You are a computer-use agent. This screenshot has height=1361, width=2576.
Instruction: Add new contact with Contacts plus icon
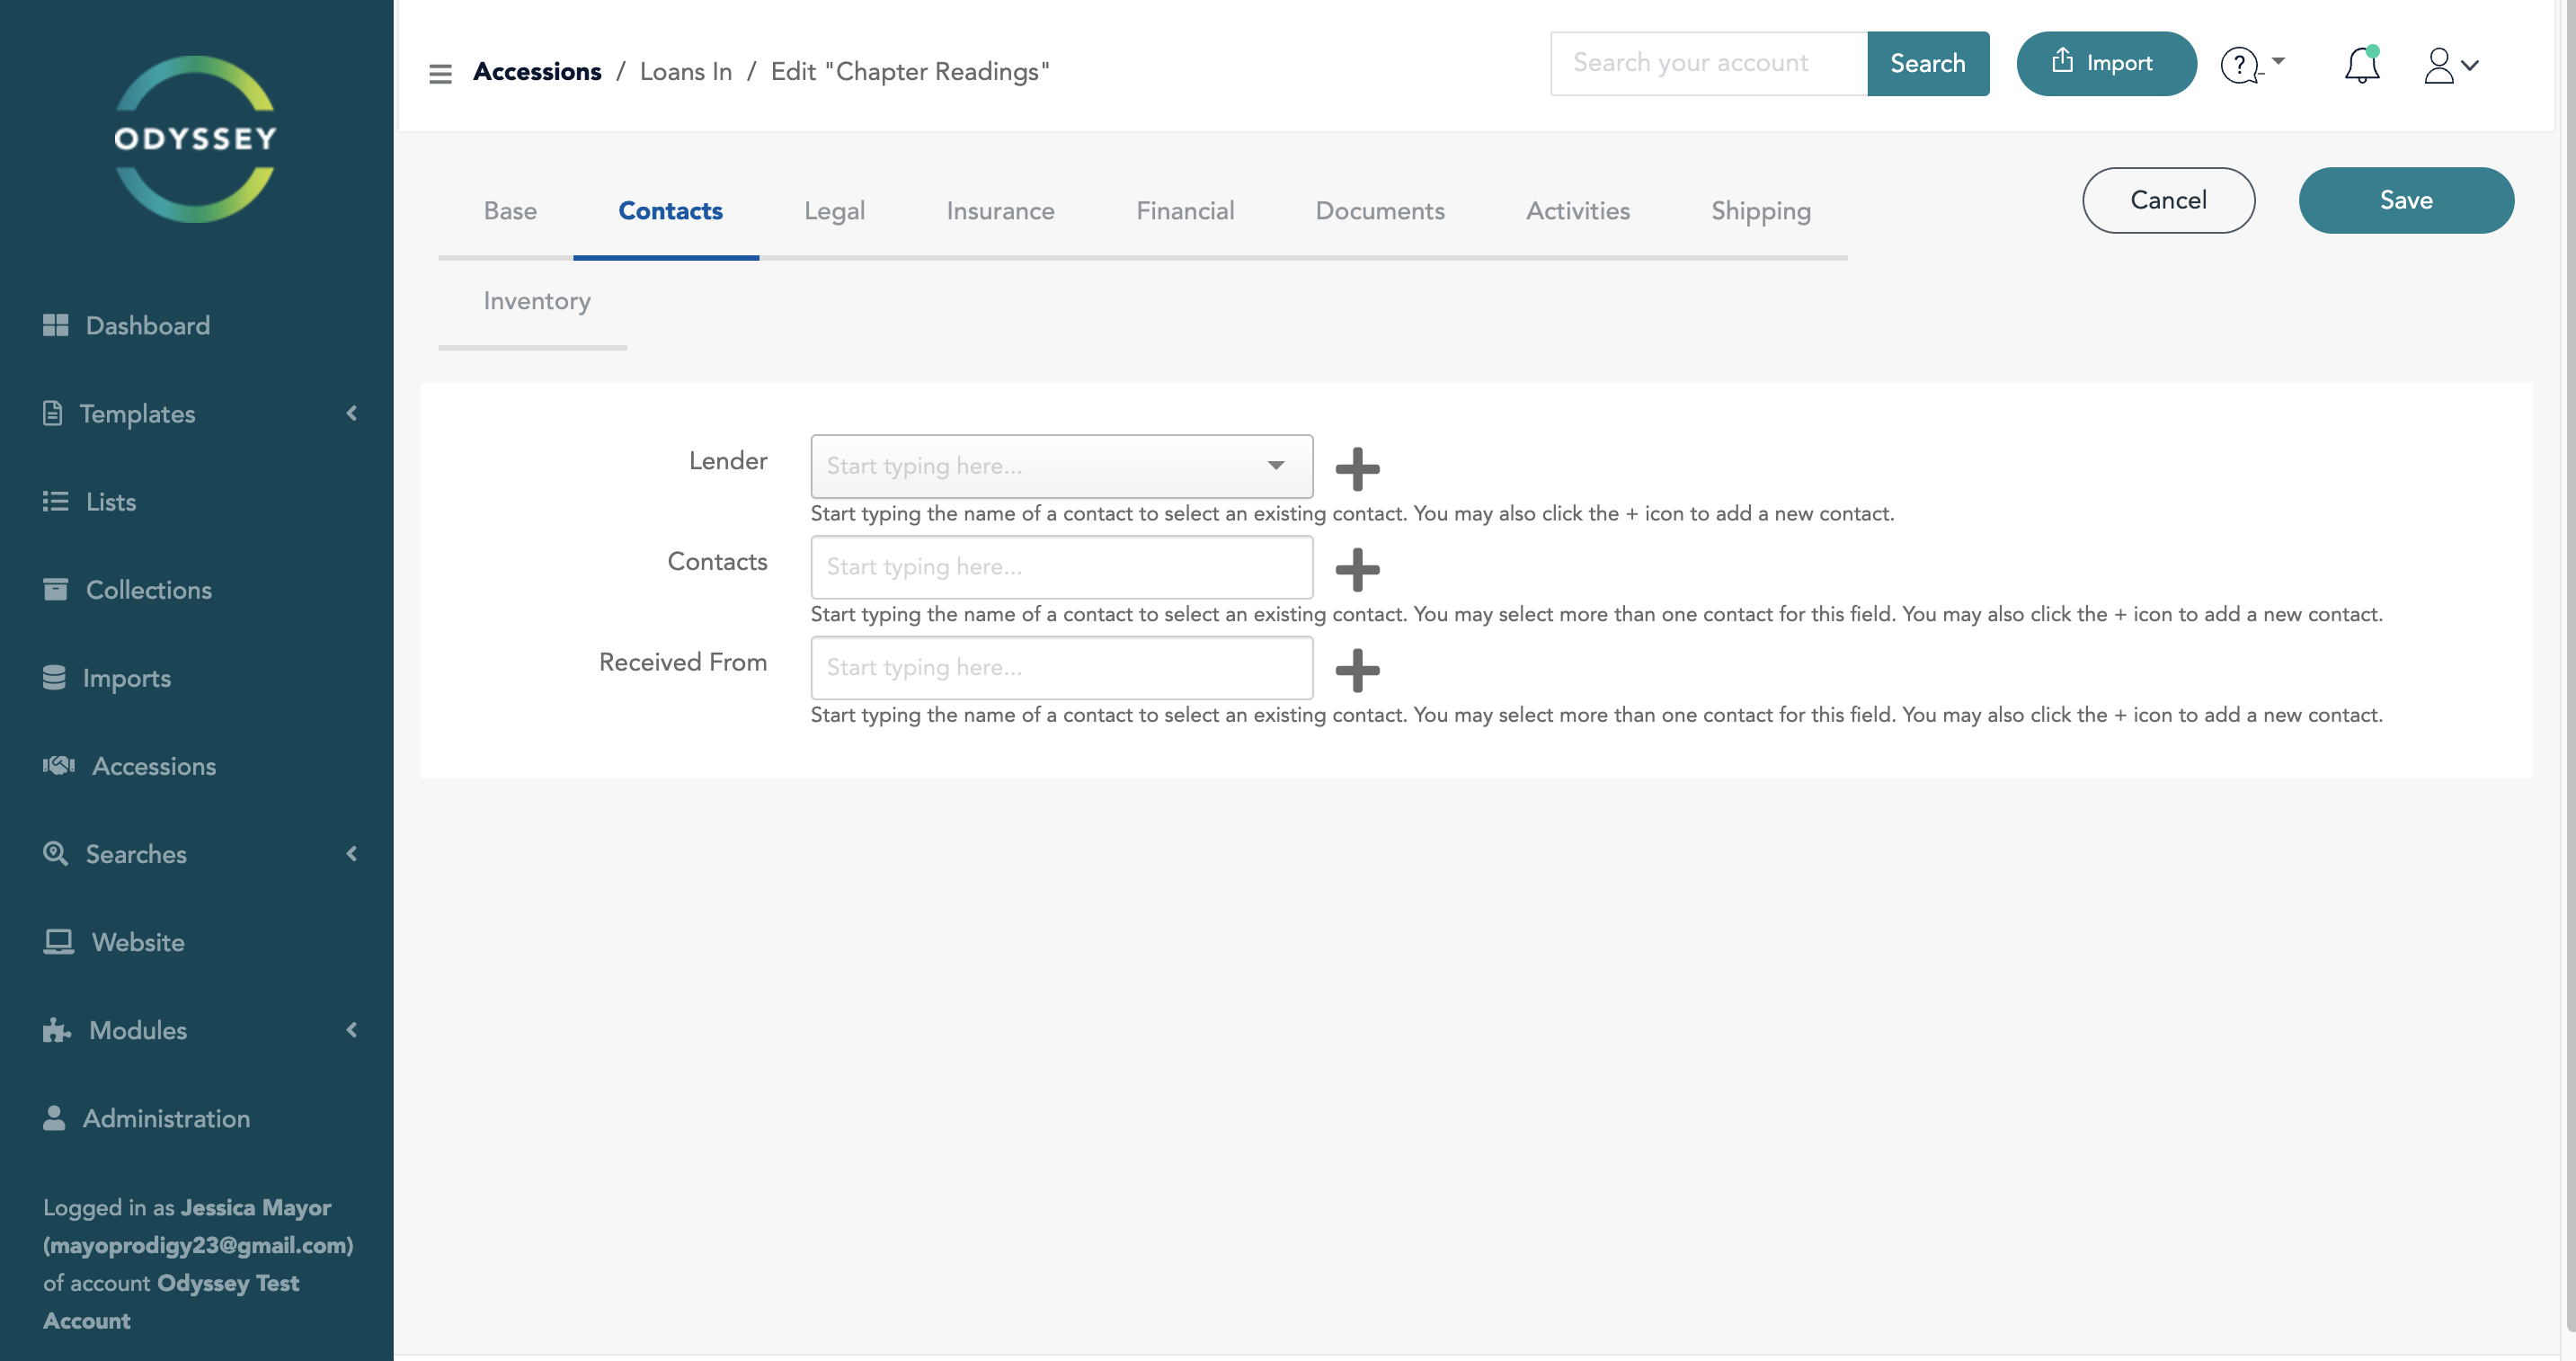click(x=1357, y=569)
